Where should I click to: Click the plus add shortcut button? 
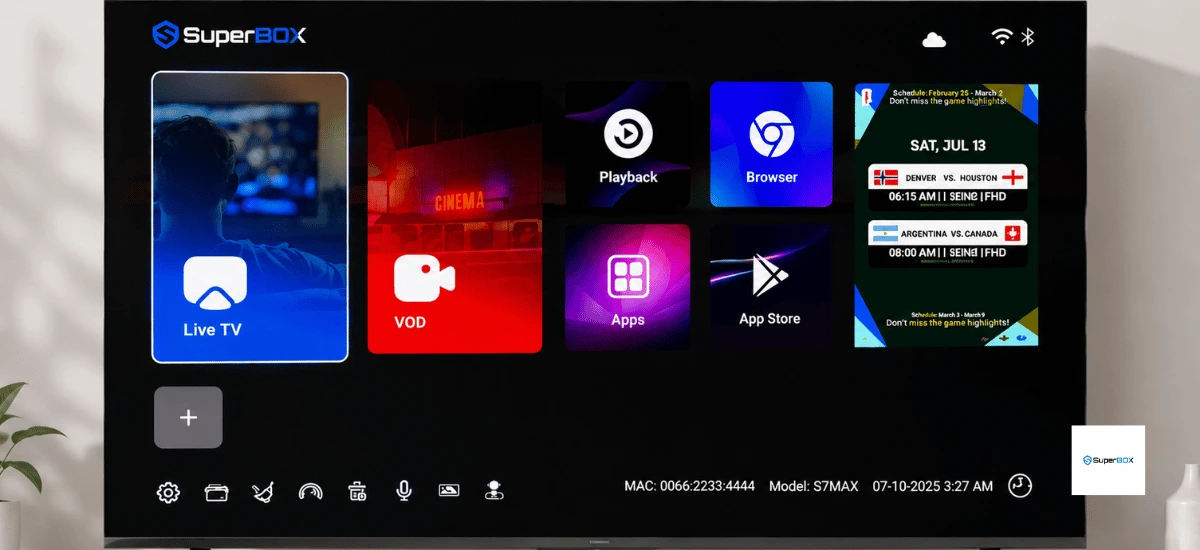(188, 417)
